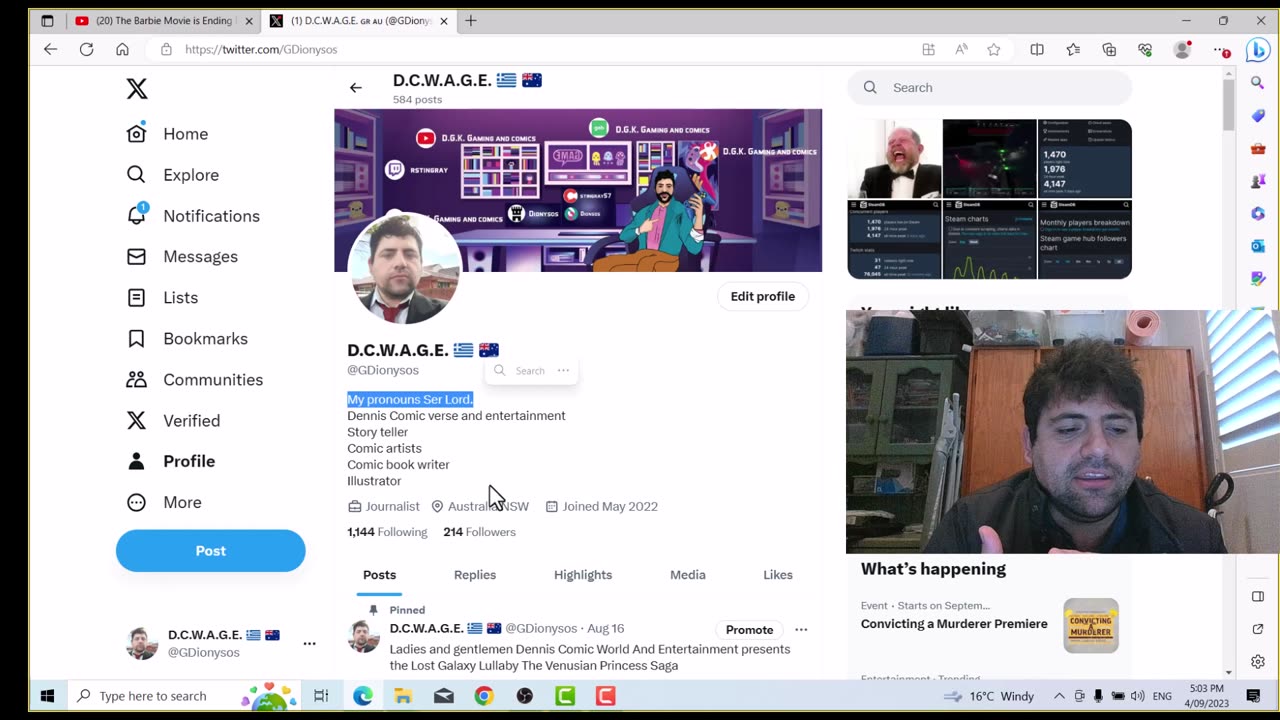Open the selection popup three-dot menu
1280x720 pixels.
coord(563,371)
